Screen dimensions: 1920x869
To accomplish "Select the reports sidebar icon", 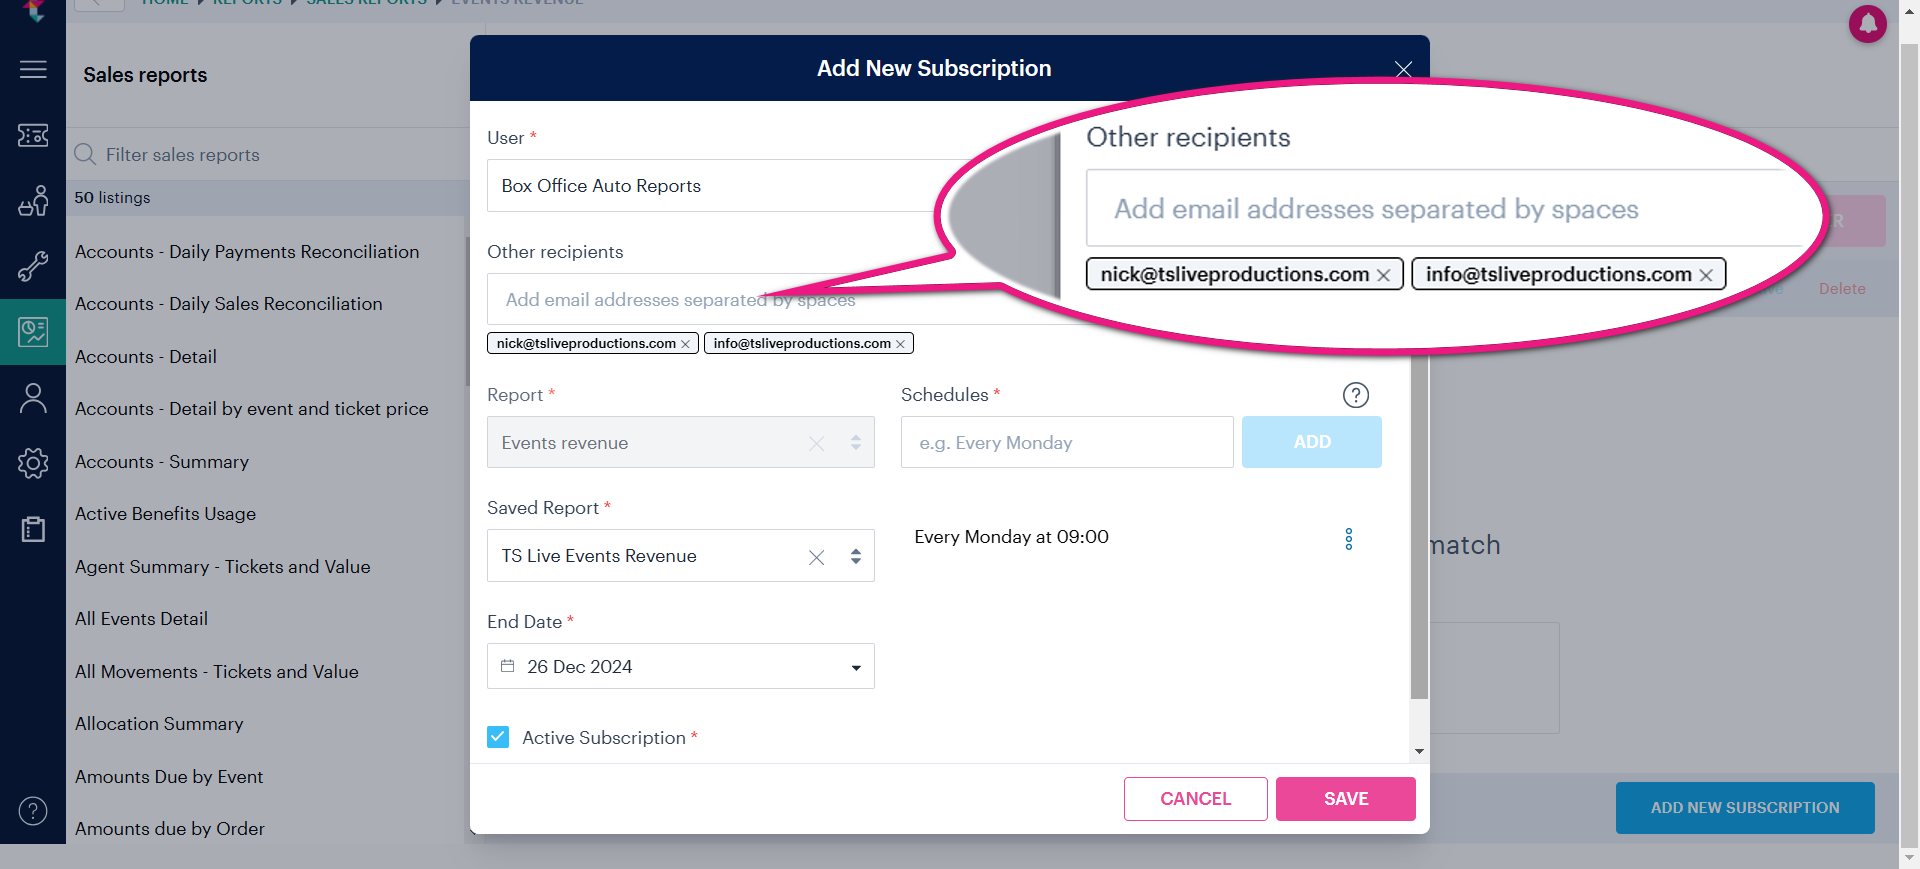I will pyautogui.click(x=33, y=332).
